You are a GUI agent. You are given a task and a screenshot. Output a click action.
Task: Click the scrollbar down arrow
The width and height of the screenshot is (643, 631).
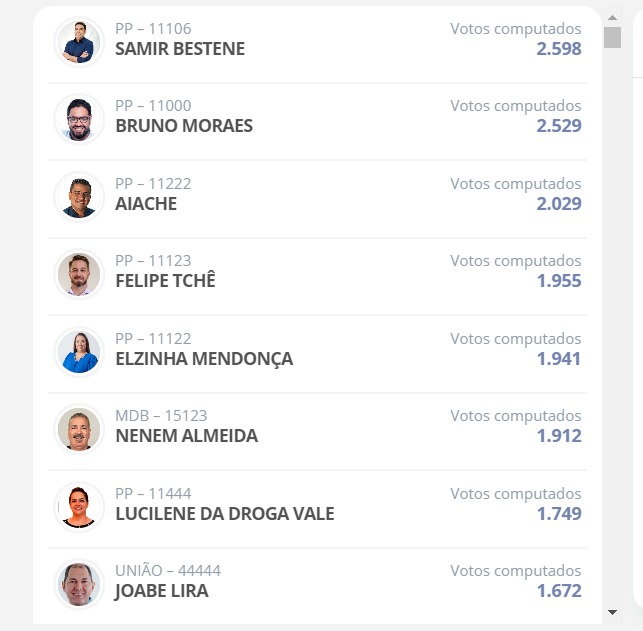pos(612,612)
